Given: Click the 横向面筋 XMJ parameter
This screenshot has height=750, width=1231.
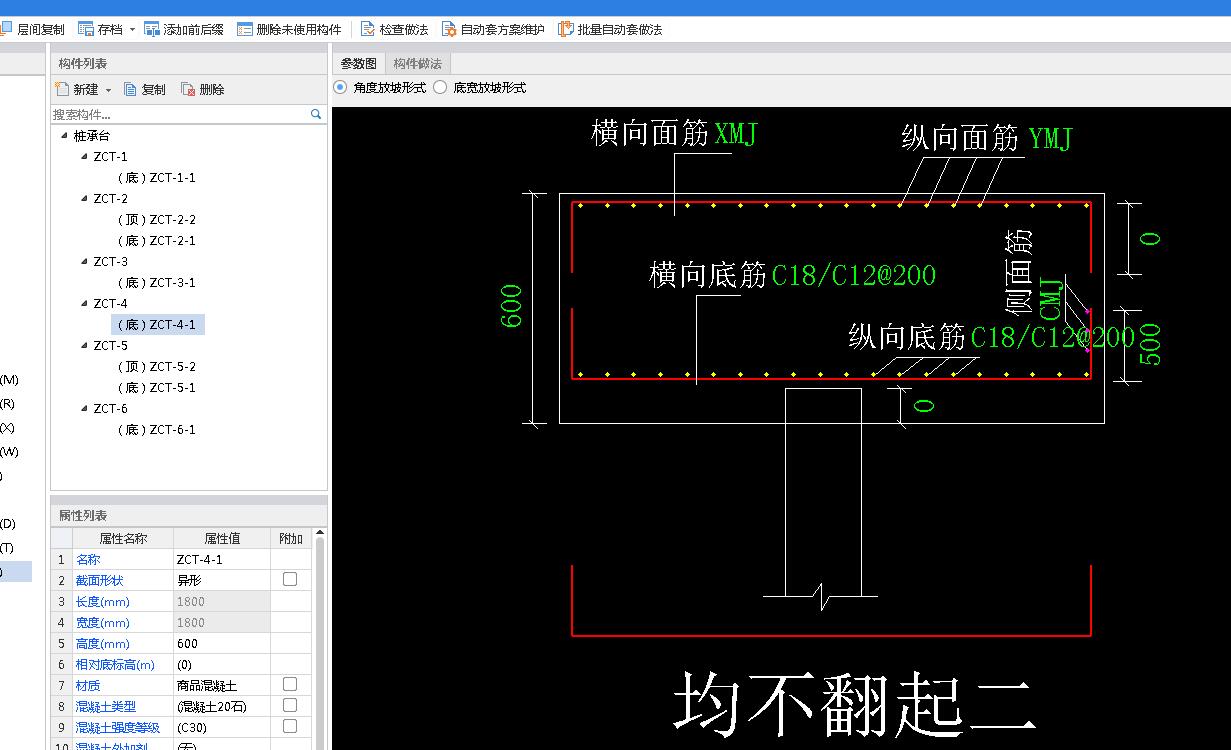Looking at the screenshot, I should click(x=736, y=134).
